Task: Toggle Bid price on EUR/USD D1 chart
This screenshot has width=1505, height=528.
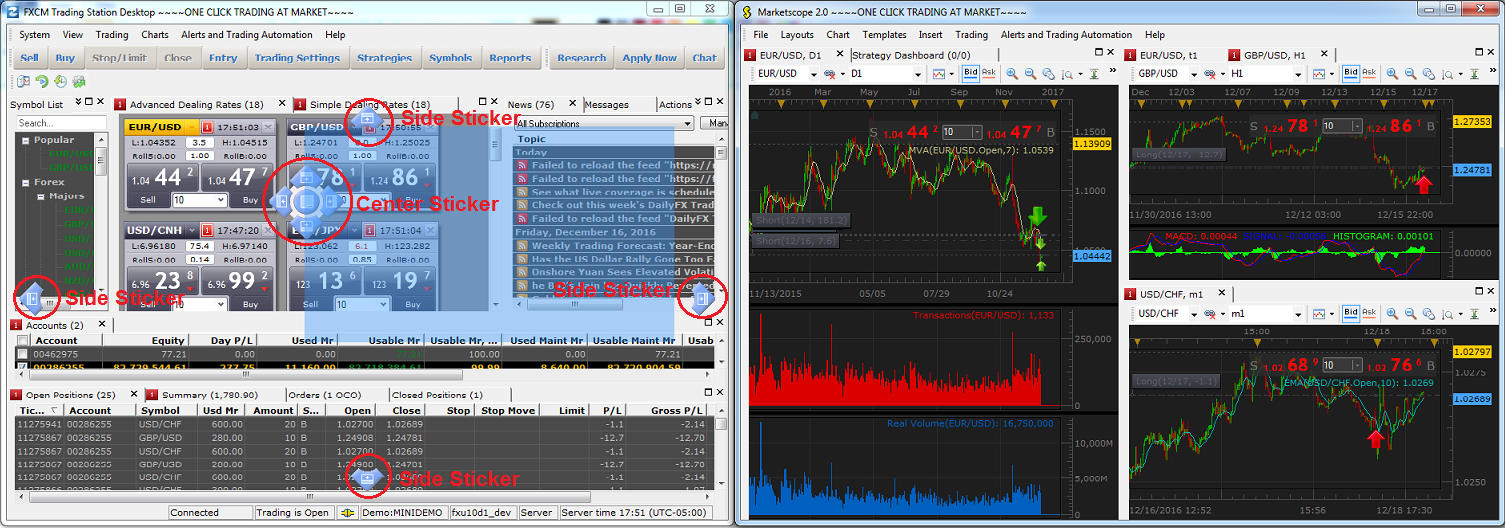Action: pos(971,73)
